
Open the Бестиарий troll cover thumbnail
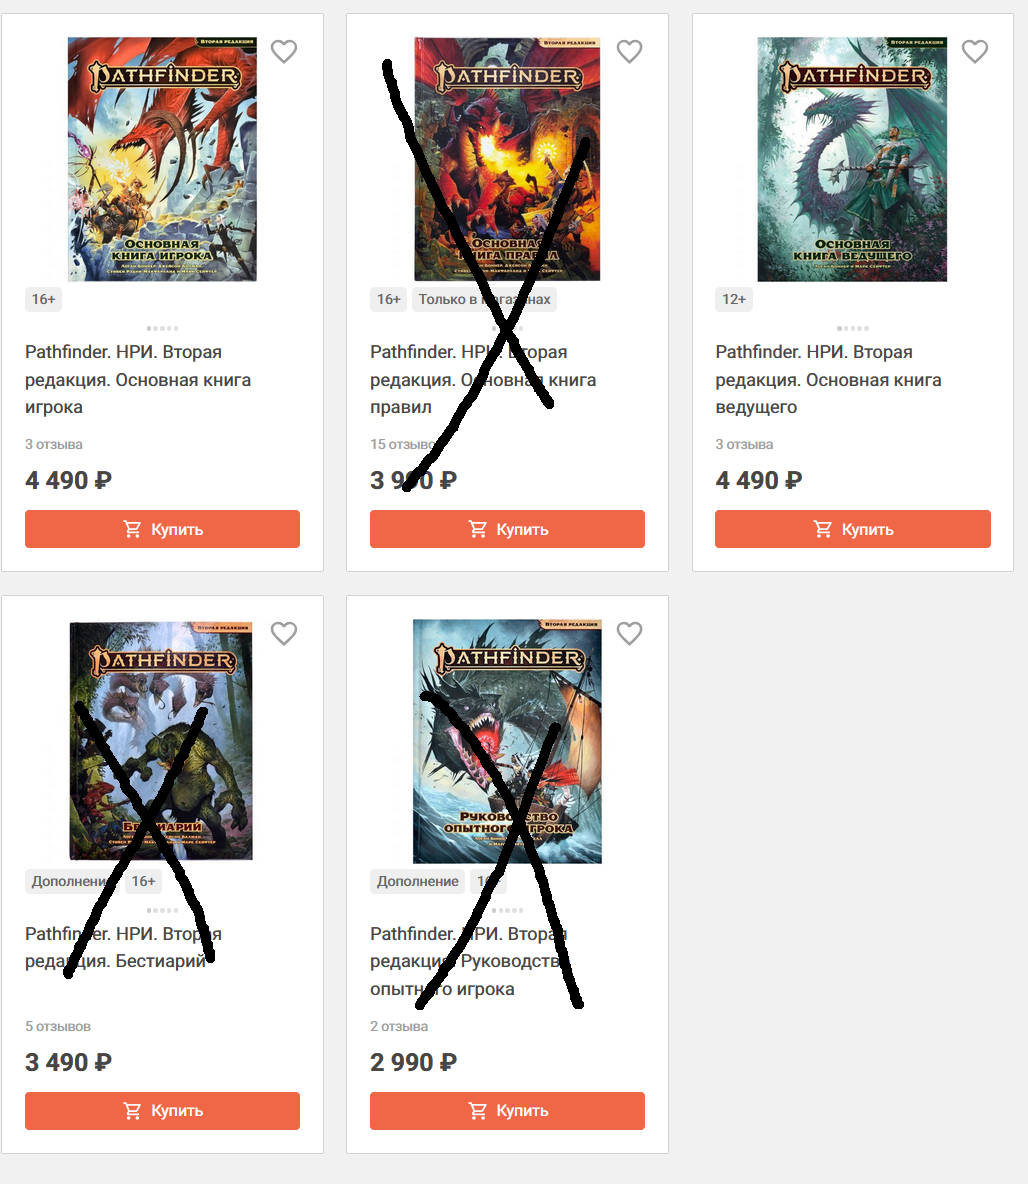point(161,741)
